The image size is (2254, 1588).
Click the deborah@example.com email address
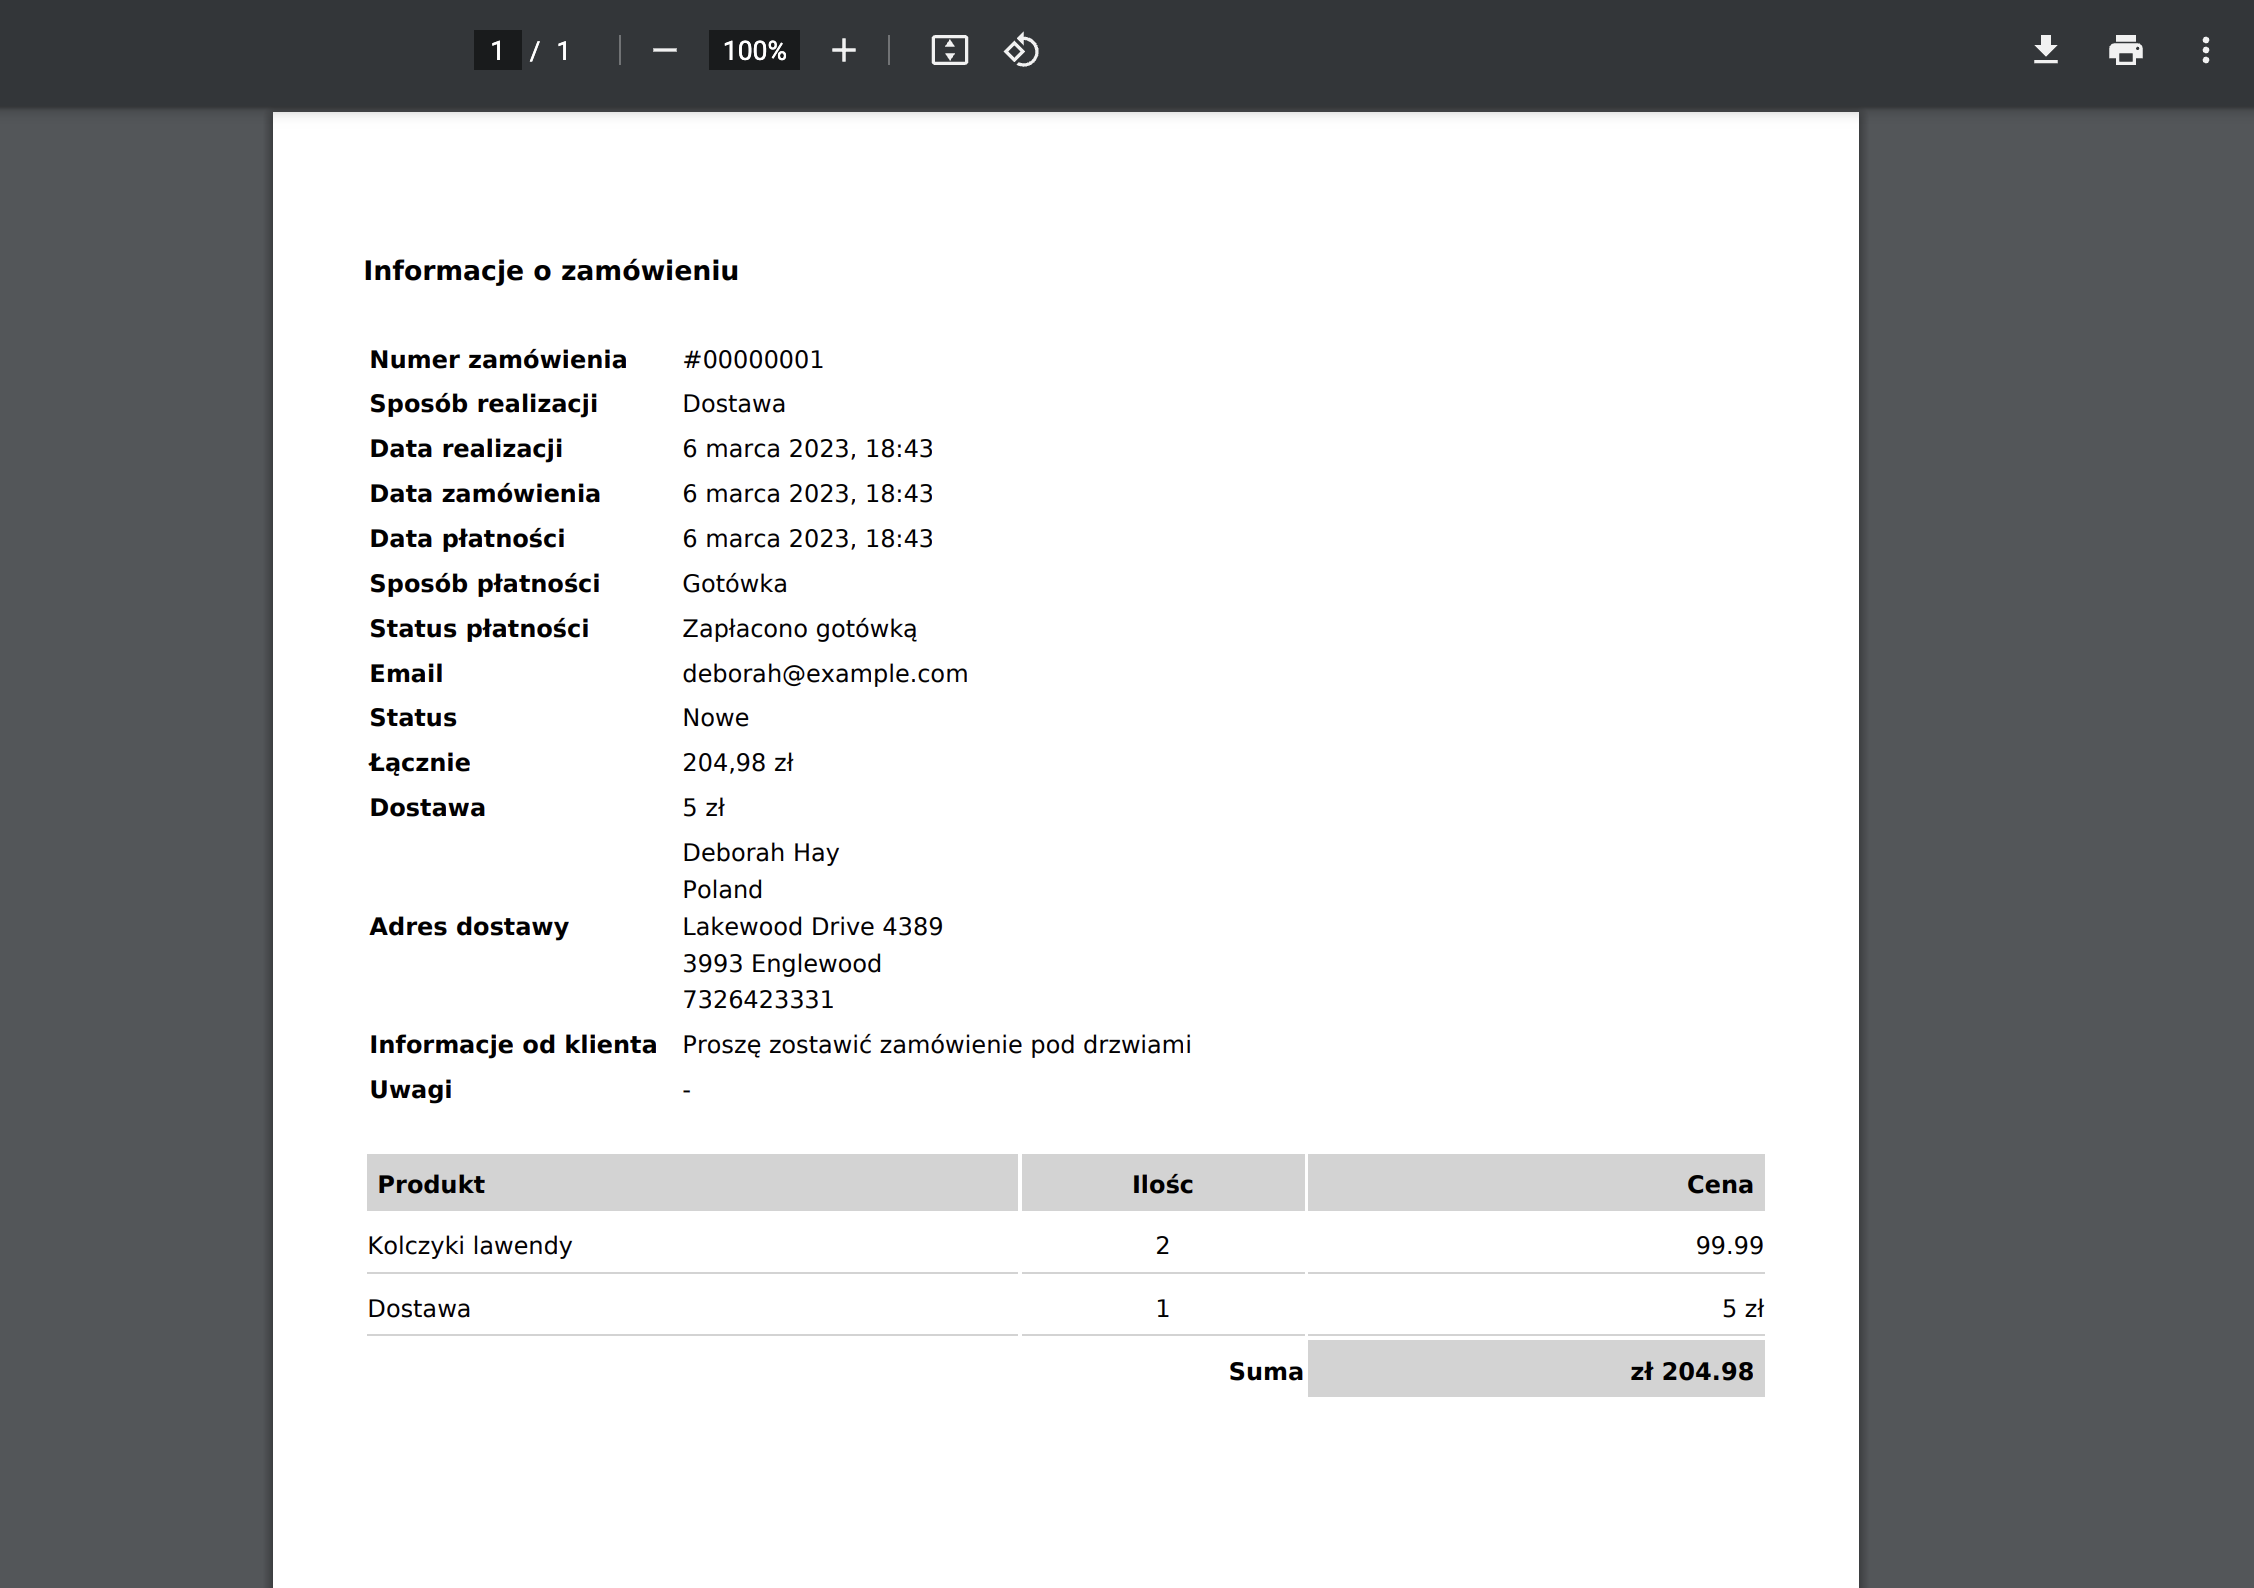pyautogui.click(x=825, y=673)
